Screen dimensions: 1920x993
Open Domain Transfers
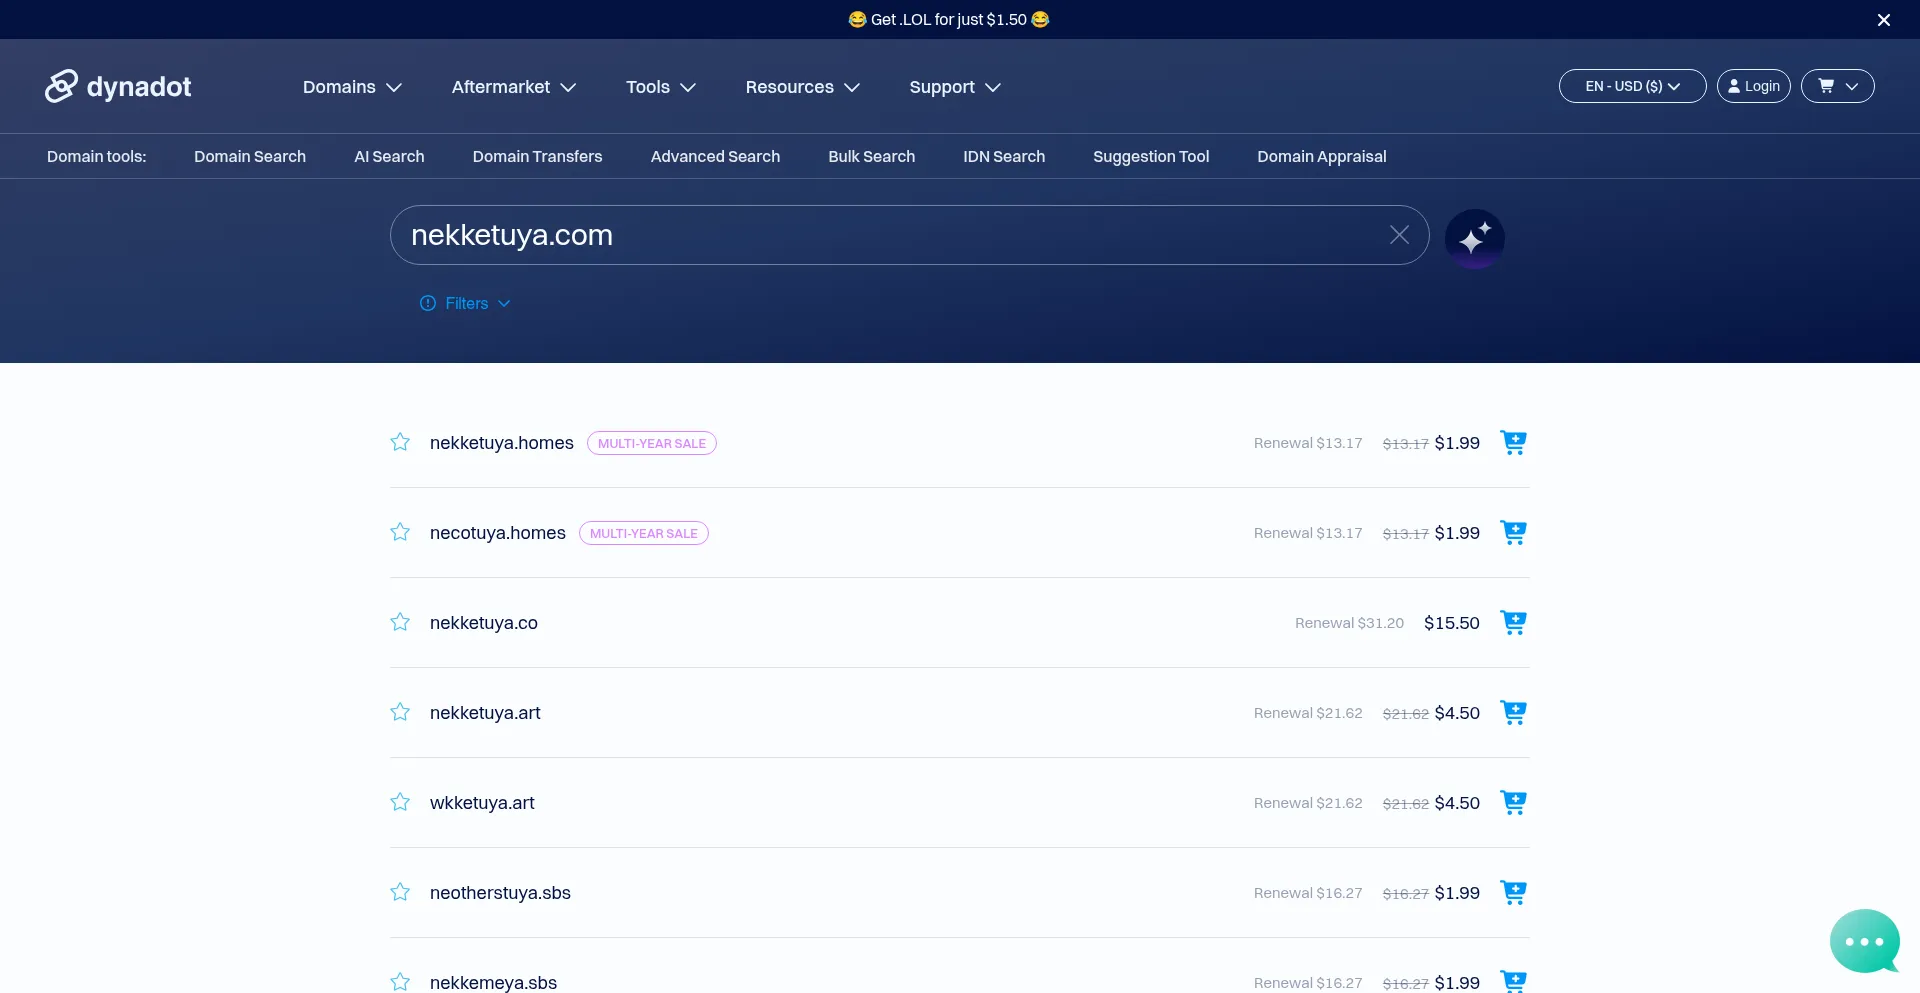[537, 156]
